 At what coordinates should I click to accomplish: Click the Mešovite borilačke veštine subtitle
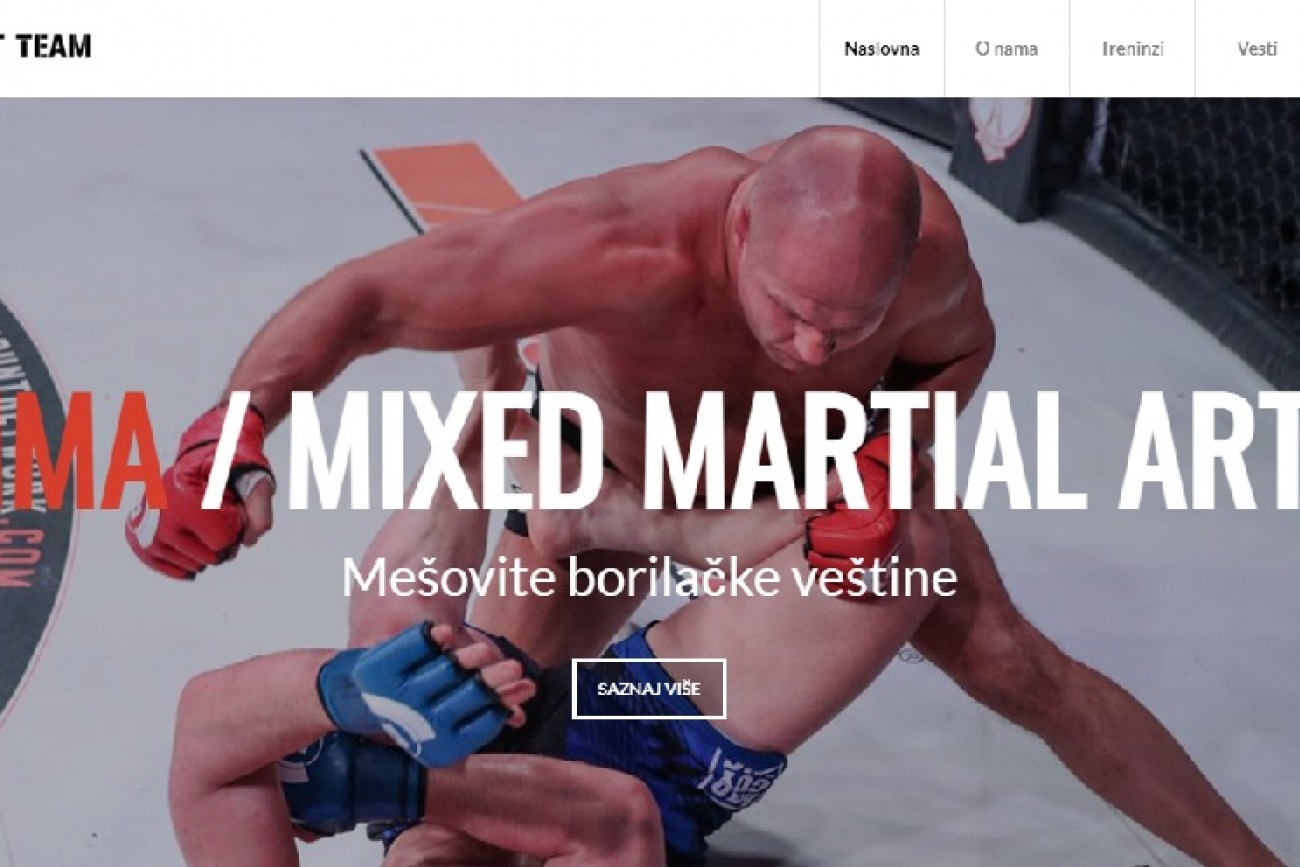(x=650, y=578)
